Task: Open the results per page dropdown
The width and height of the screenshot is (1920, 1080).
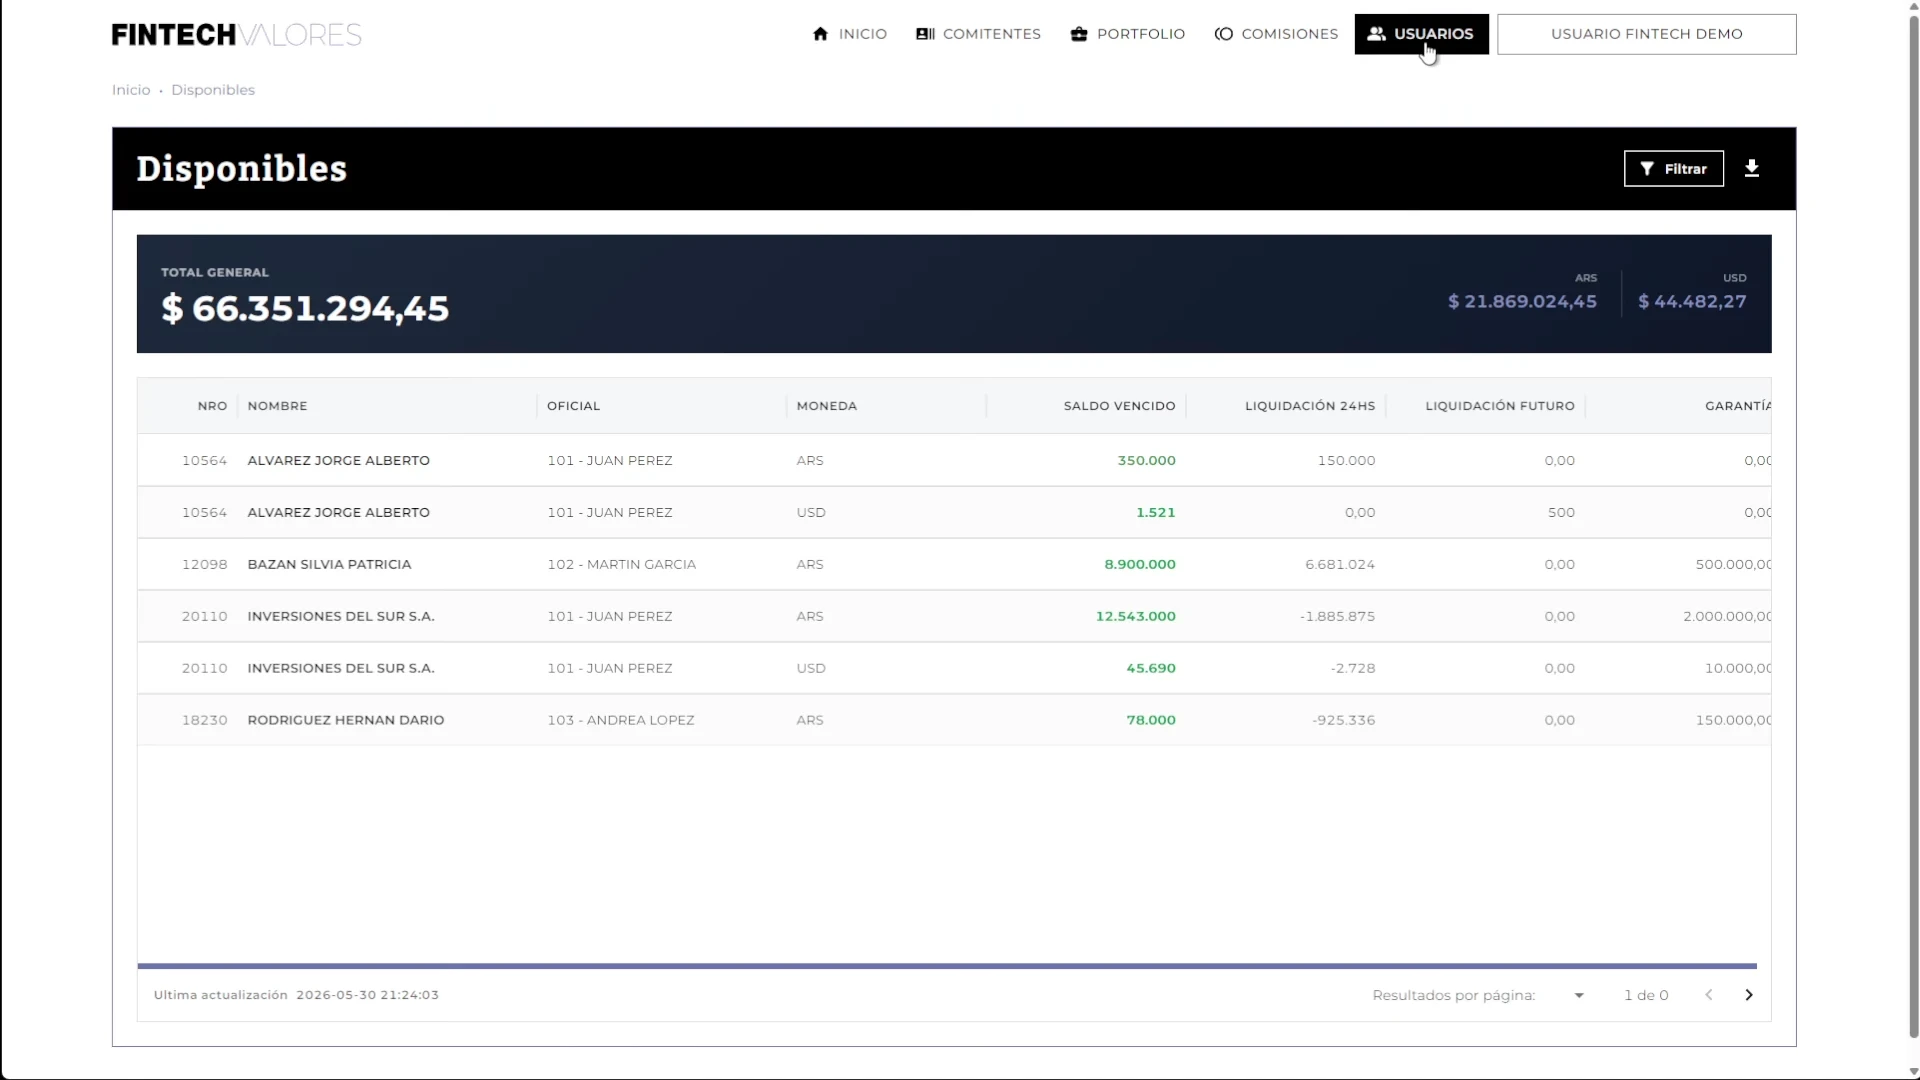Action: point(1578,995)
